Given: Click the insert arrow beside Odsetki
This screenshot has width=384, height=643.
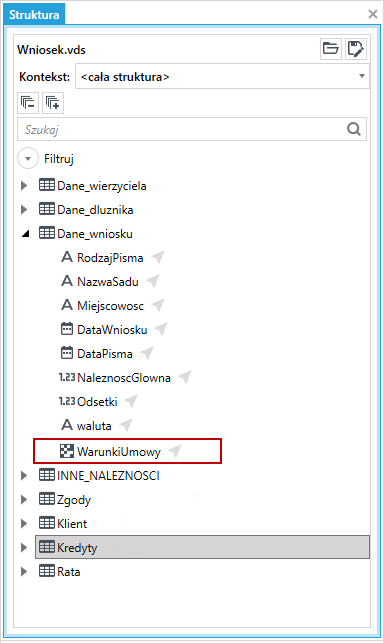Looking at the screenshot, I should (x=131, y=401).
